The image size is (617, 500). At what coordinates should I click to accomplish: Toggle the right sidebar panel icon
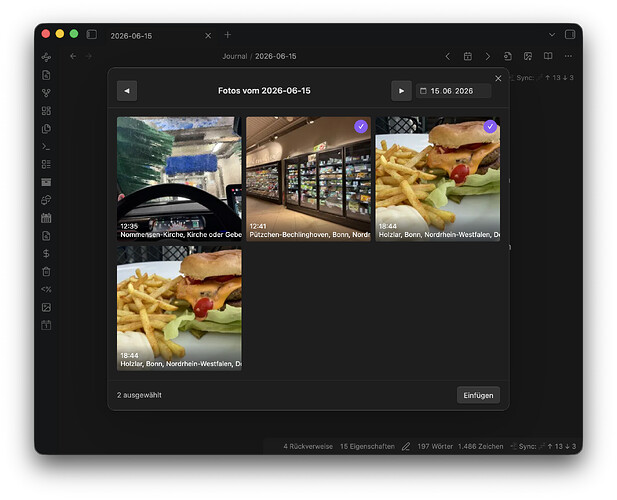coord(570,35)
